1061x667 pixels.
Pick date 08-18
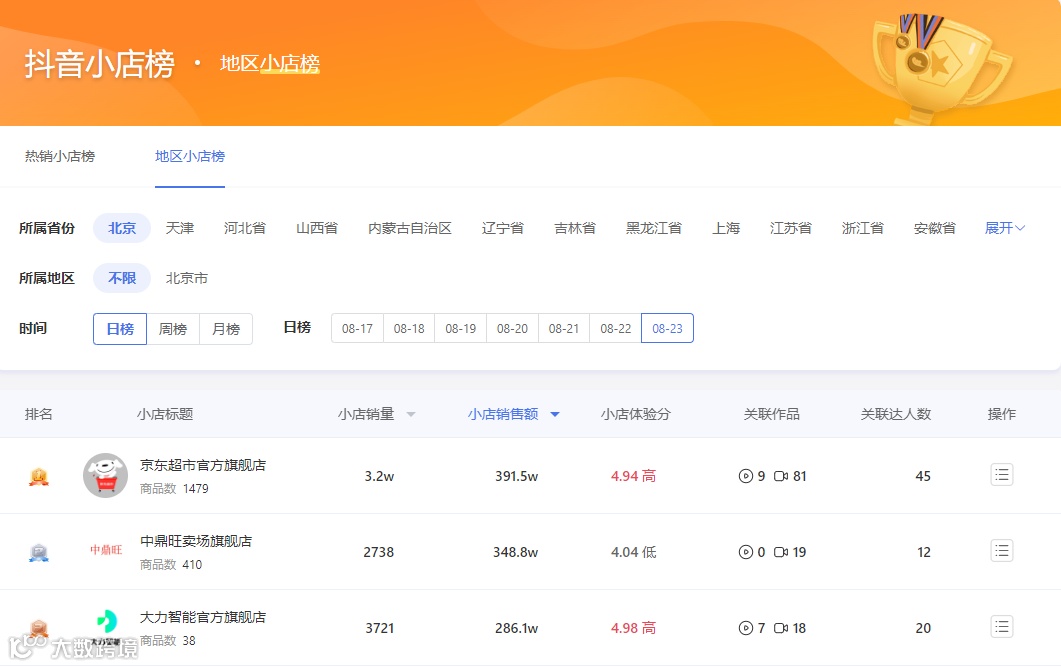(x=409, y=328)
